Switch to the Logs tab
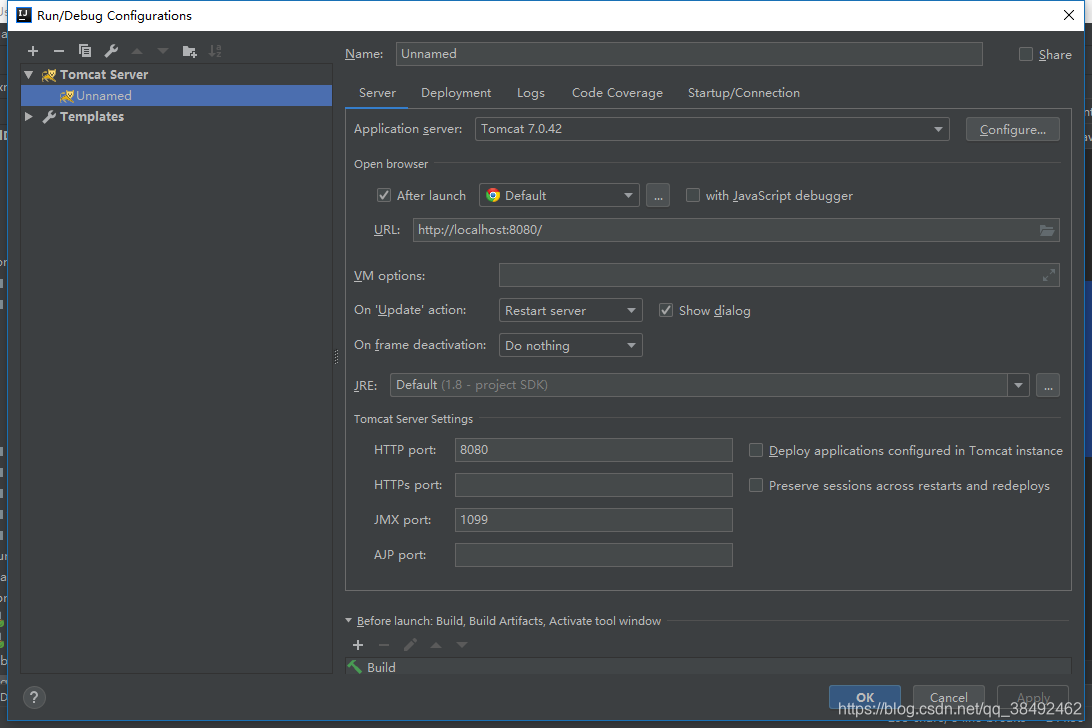Image resolution: width=1092 pixels, height=728 pixels. [x=531, y=93]
